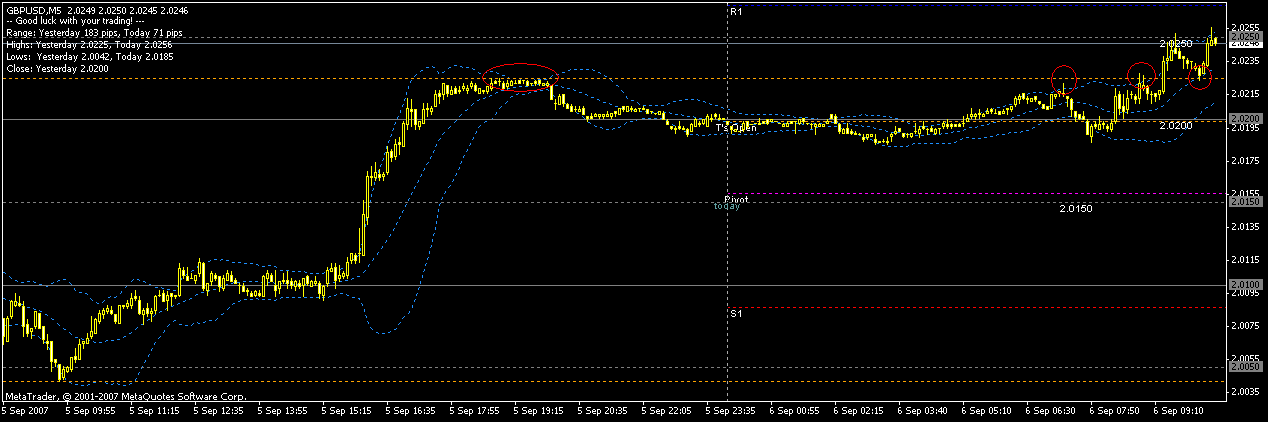This screenshot has width=1268, height=422.
Task: Select the 2.0200 text label on chart
Action: click(x=1175, y=125)
